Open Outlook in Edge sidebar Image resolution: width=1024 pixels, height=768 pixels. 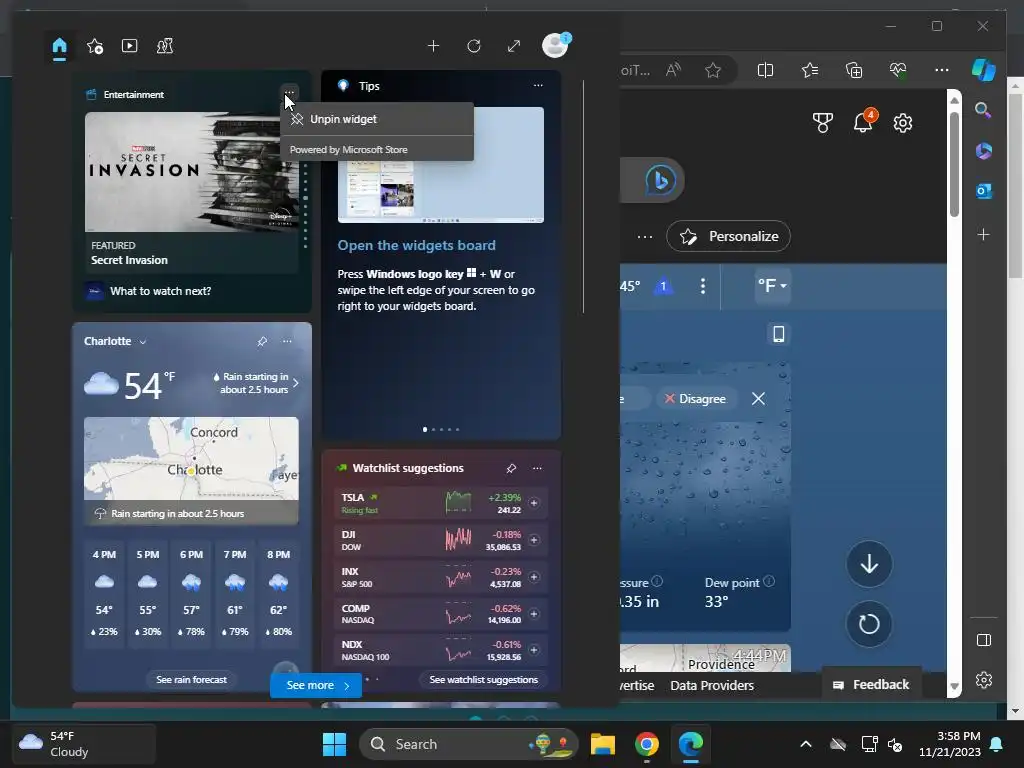984,191
